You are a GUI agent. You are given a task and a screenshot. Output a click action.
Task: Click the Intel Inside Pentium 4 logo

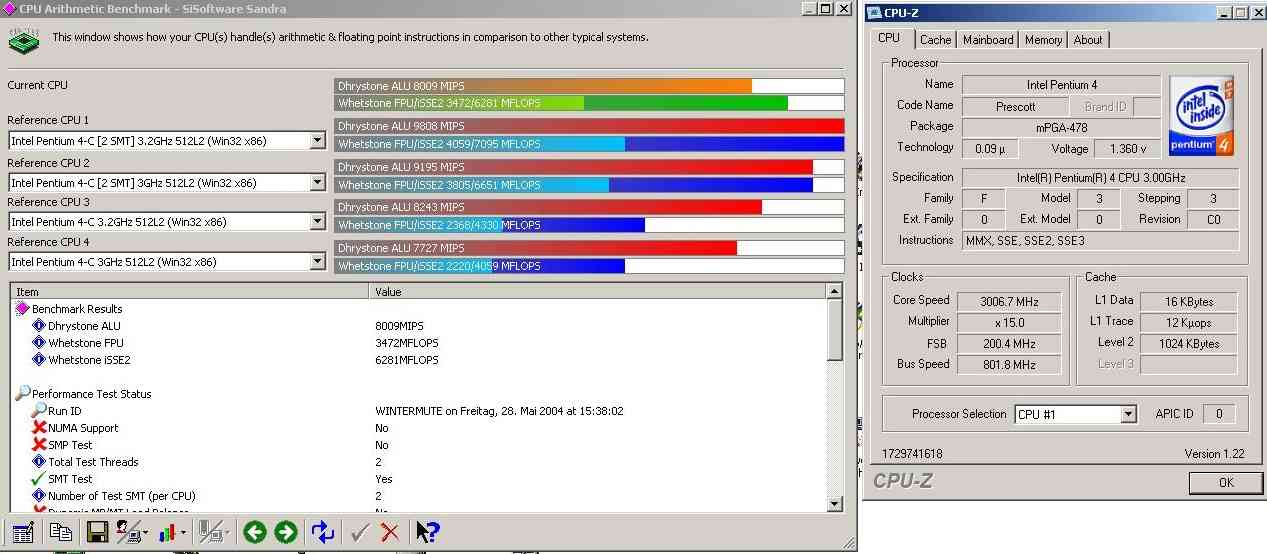point(1201,116)
